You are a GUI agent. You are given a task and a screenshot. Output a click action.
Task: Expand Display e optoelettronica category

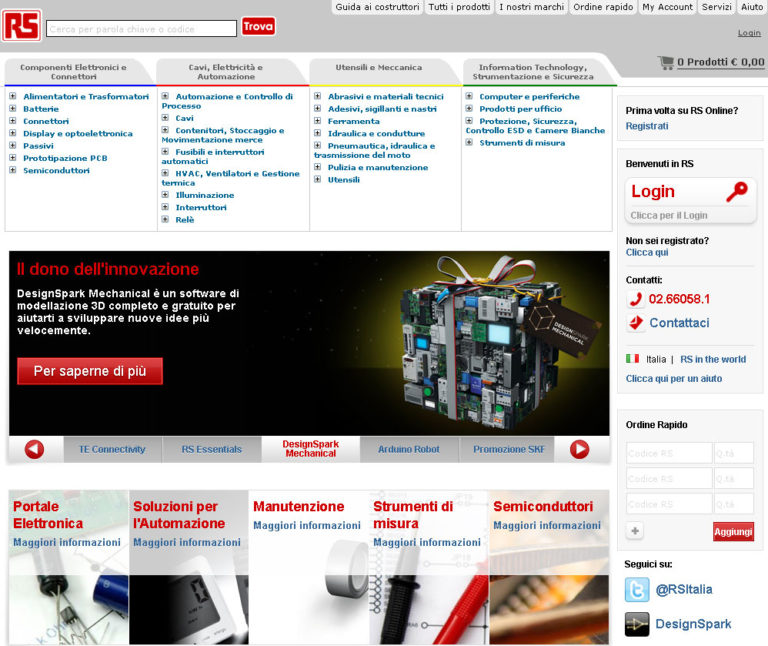[13, 133]
